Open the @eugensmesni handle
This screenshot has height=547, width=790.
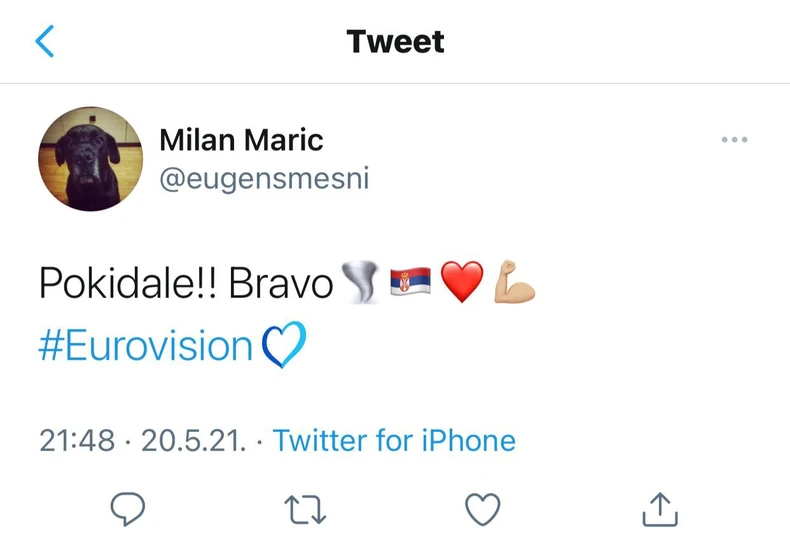[x=264, y=178]
